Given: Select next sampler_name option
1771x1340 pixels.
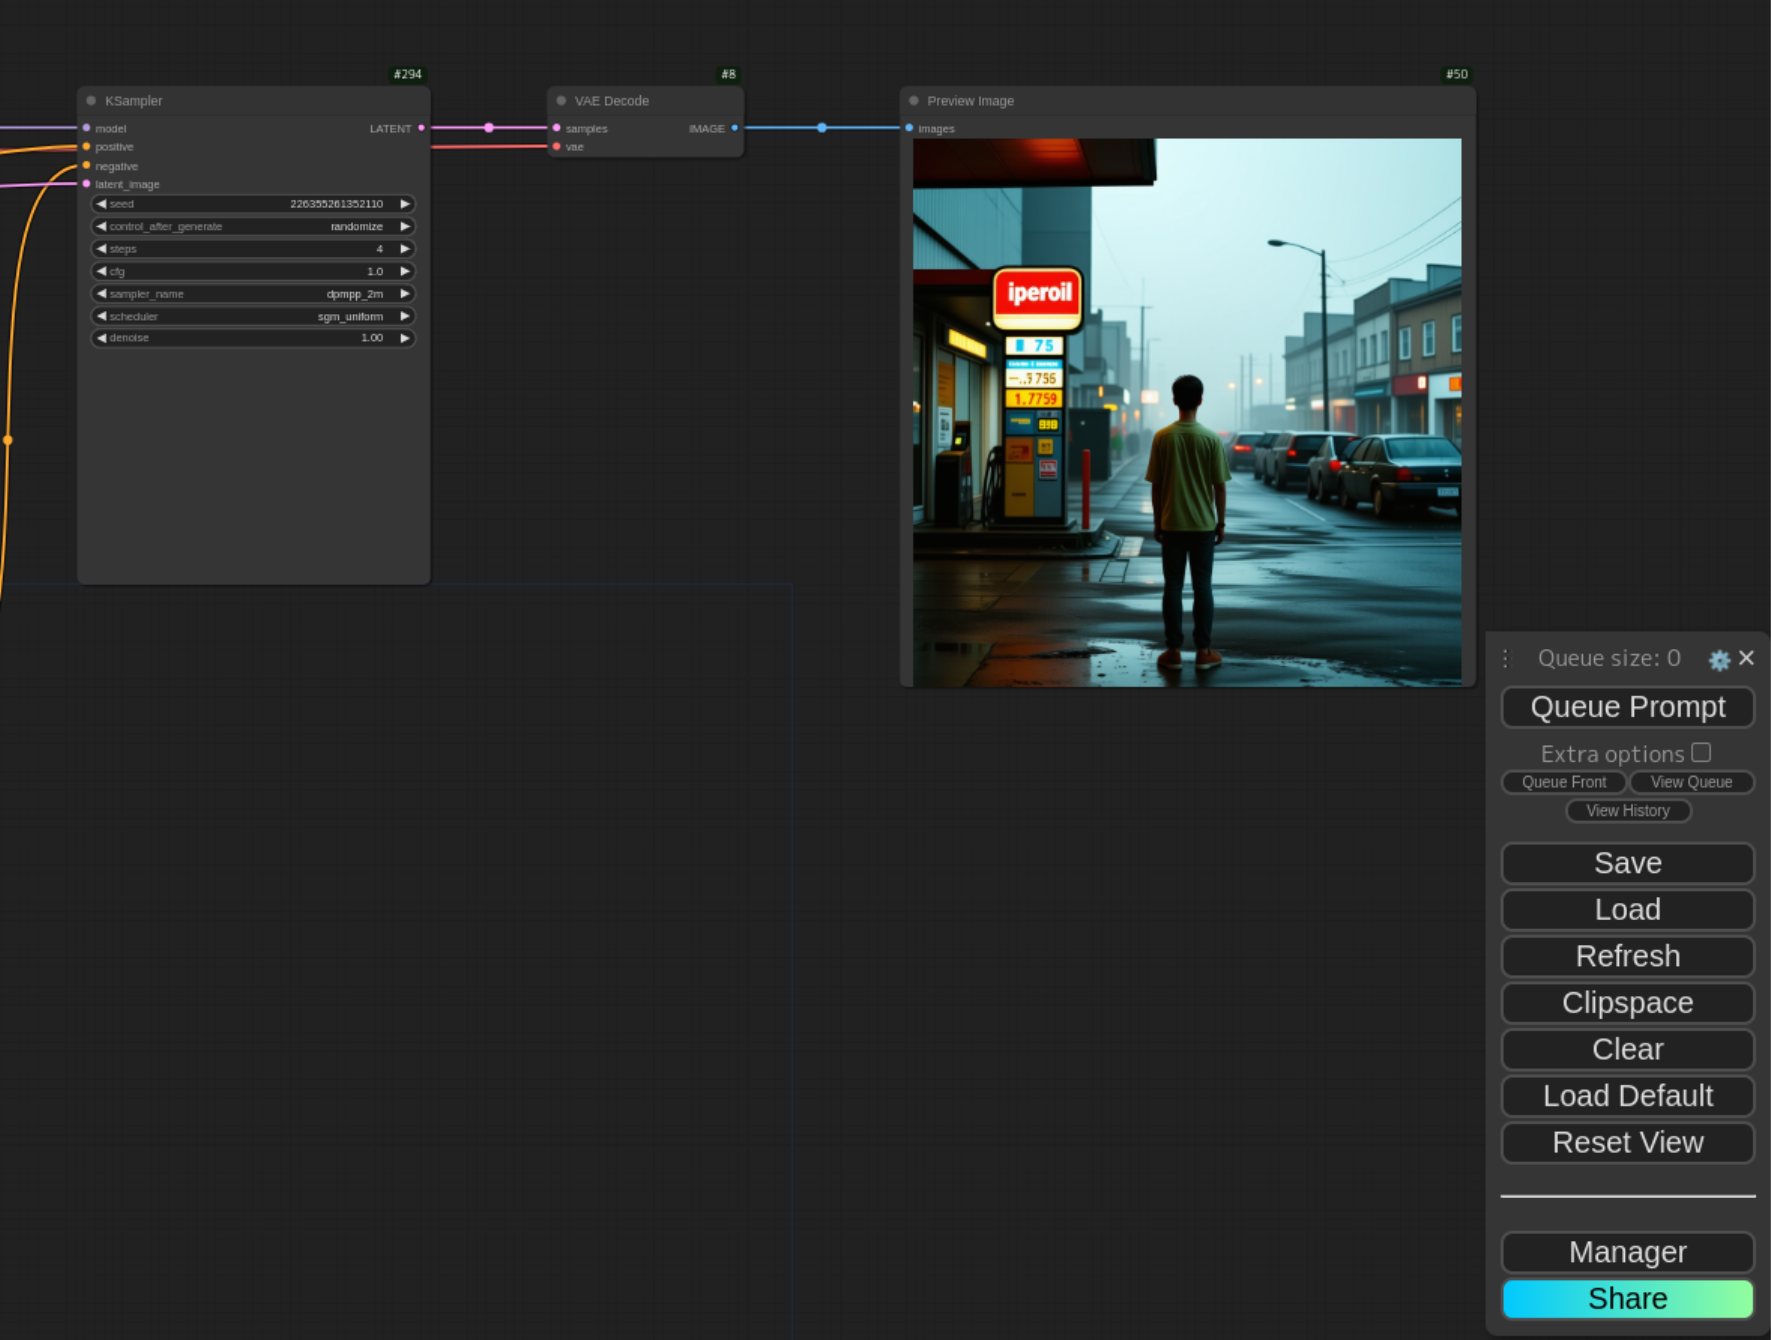Looking at the screenshot, I should point(405,294).
